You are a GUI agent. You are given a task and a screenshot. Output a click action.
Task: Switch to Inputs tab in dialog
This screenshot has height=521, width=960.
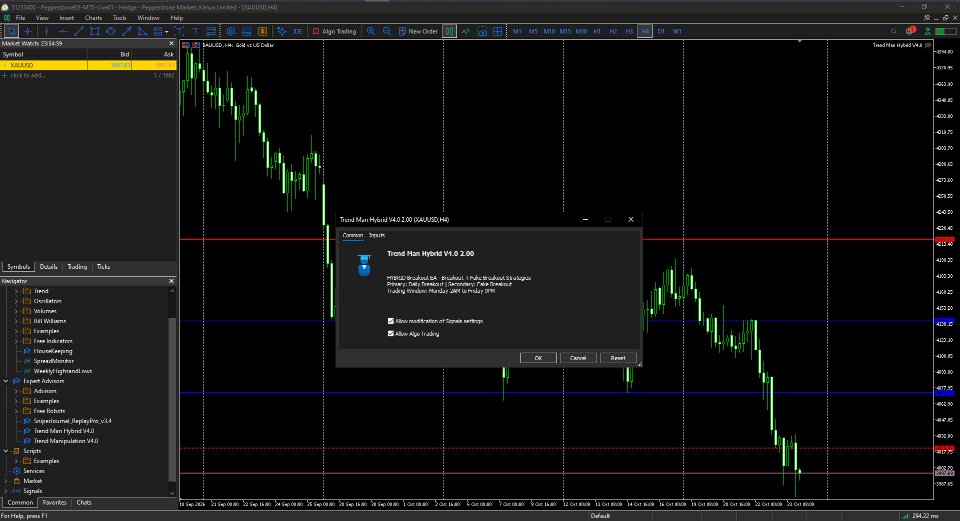pos(377,235)
